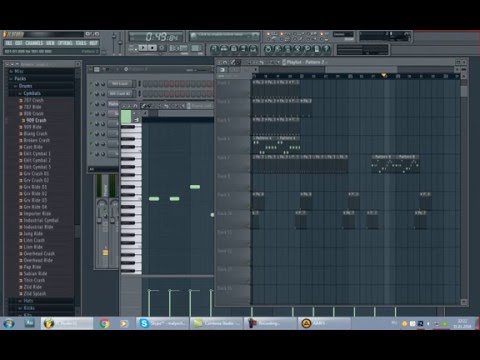Click the green circular icon starting second shortcut group
The width and height of the screenshot is (480, 360).
(x=268, y=49)
